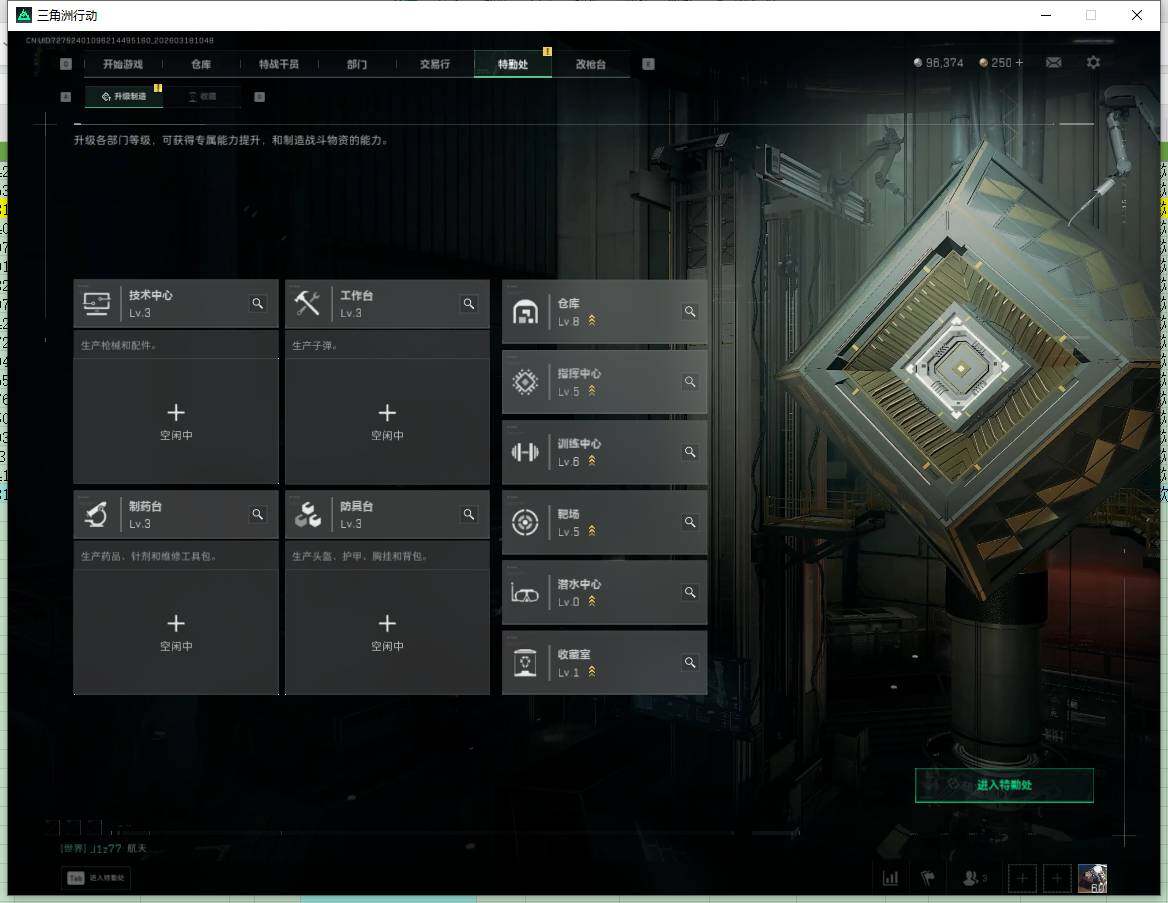This screenshot has height=903, width=1168.
Task: Switch to 交易行 tab
Action: (434, 64)
